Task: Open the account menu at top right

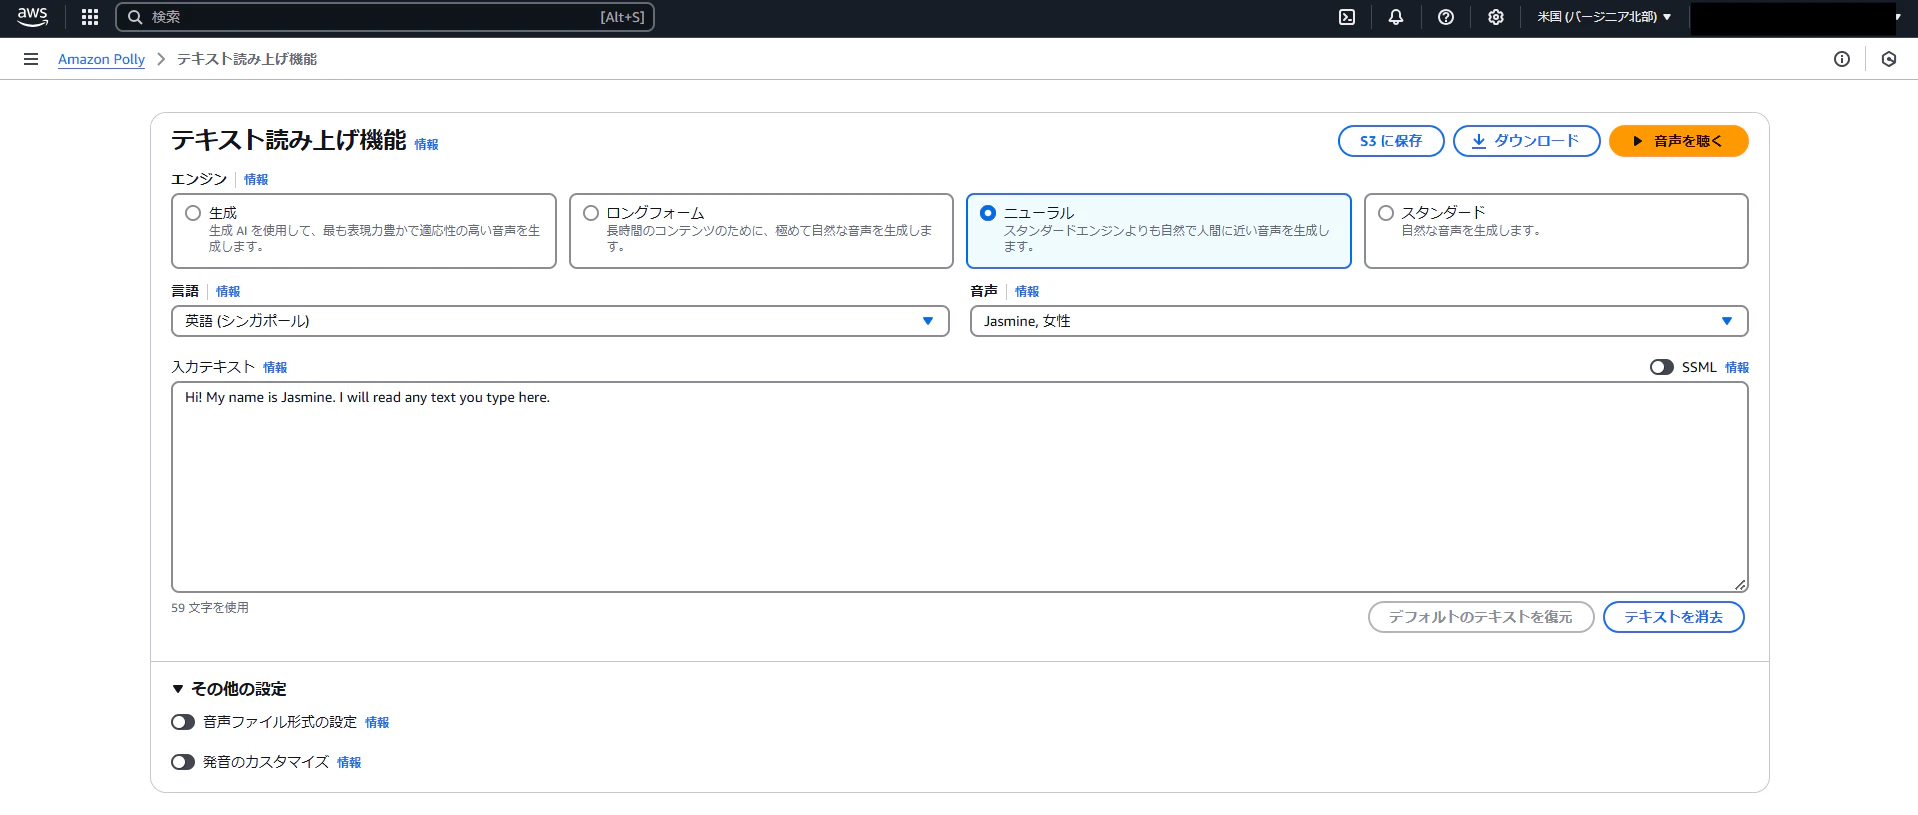Action: pos(1796,18)
